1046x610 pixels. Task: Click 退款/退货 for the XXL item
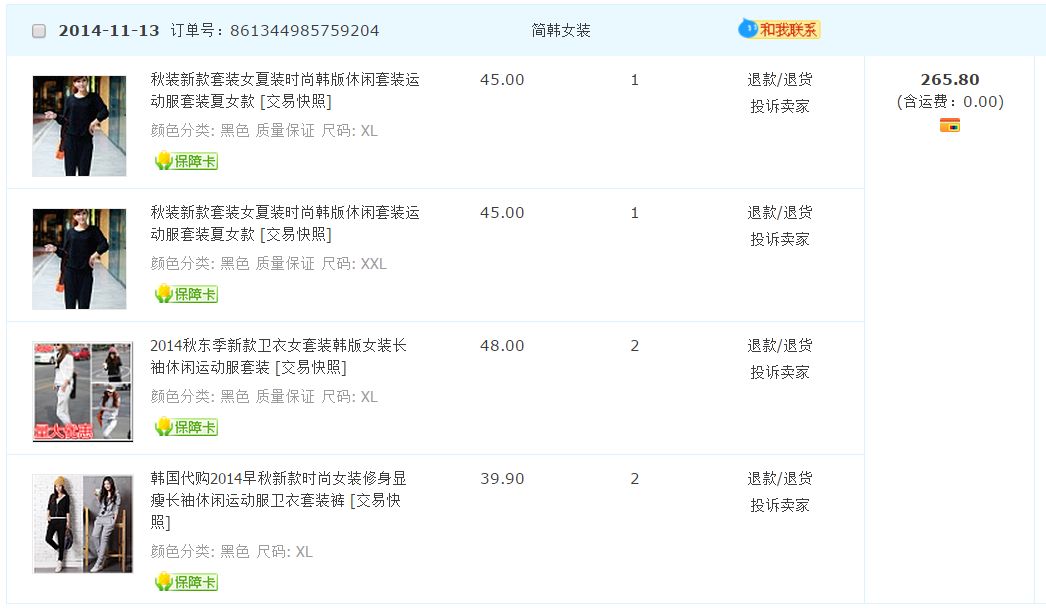(779, 213)
